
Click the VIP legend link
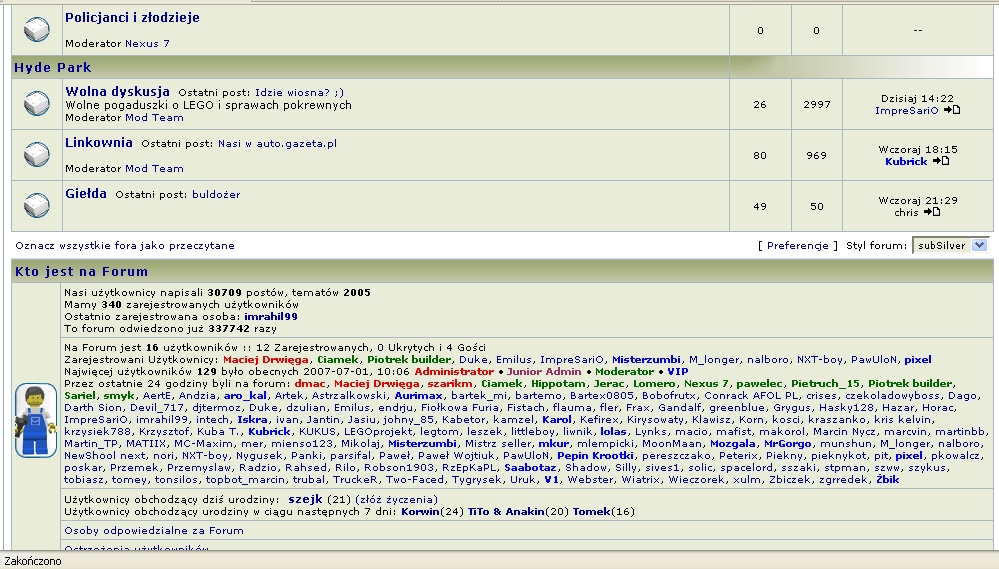tap(678, 371)
